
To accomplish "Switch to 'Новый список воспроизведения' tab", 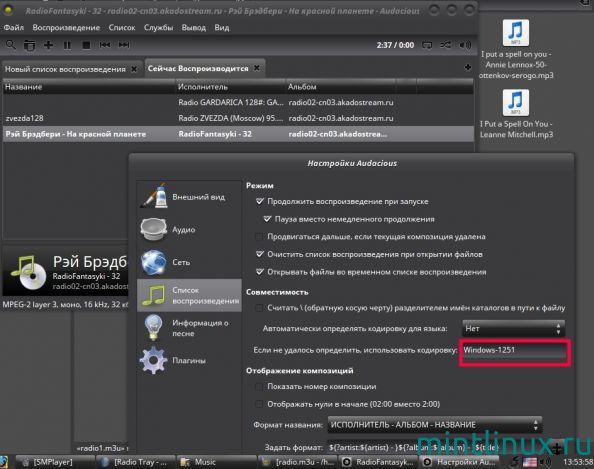I will tap(65, 69).
